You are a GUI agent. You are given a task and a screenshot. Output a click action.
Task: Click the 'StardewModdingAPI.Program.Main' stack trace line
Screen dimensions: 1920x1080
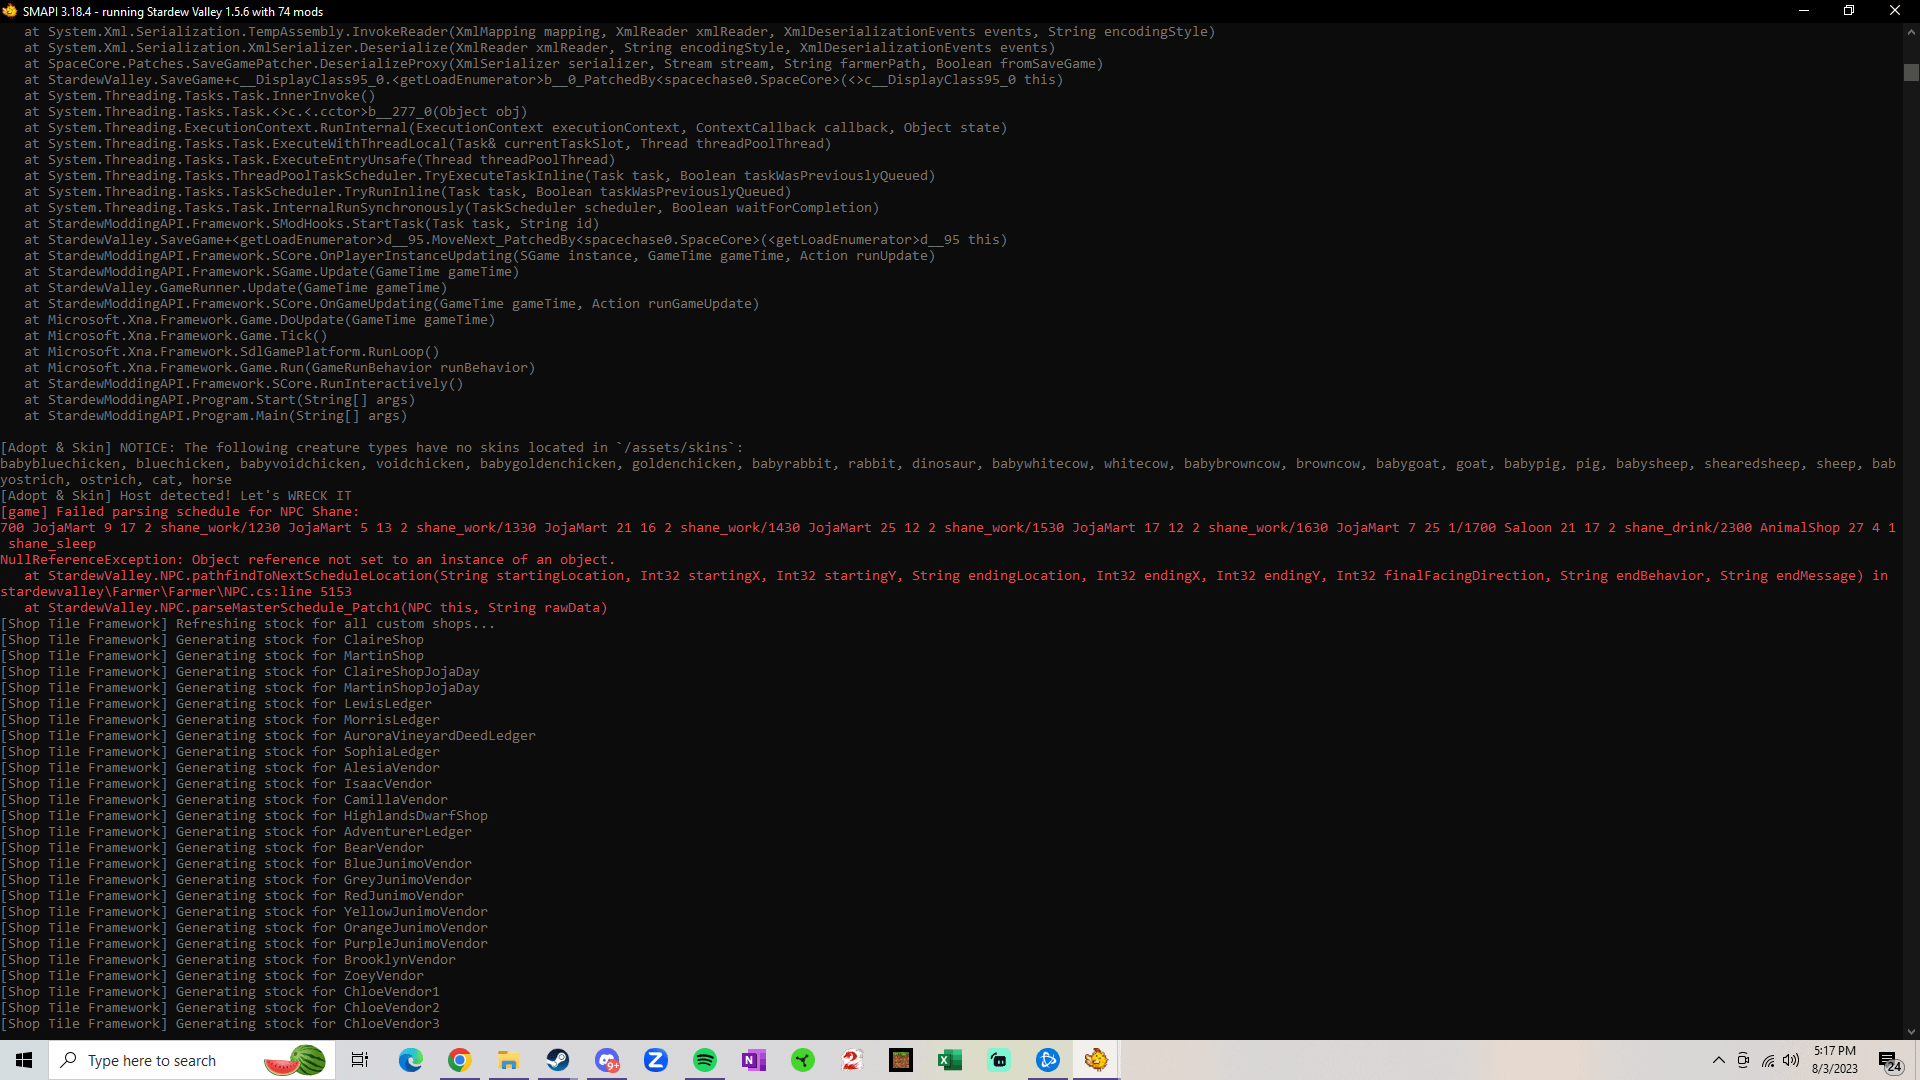coord(216,416)
